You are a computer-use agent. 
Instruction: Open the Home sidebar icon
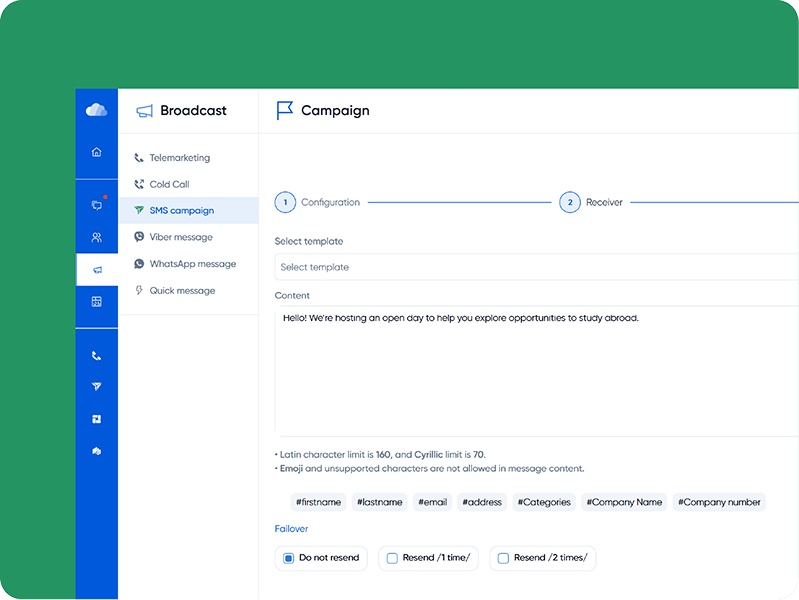pos(96,152)
